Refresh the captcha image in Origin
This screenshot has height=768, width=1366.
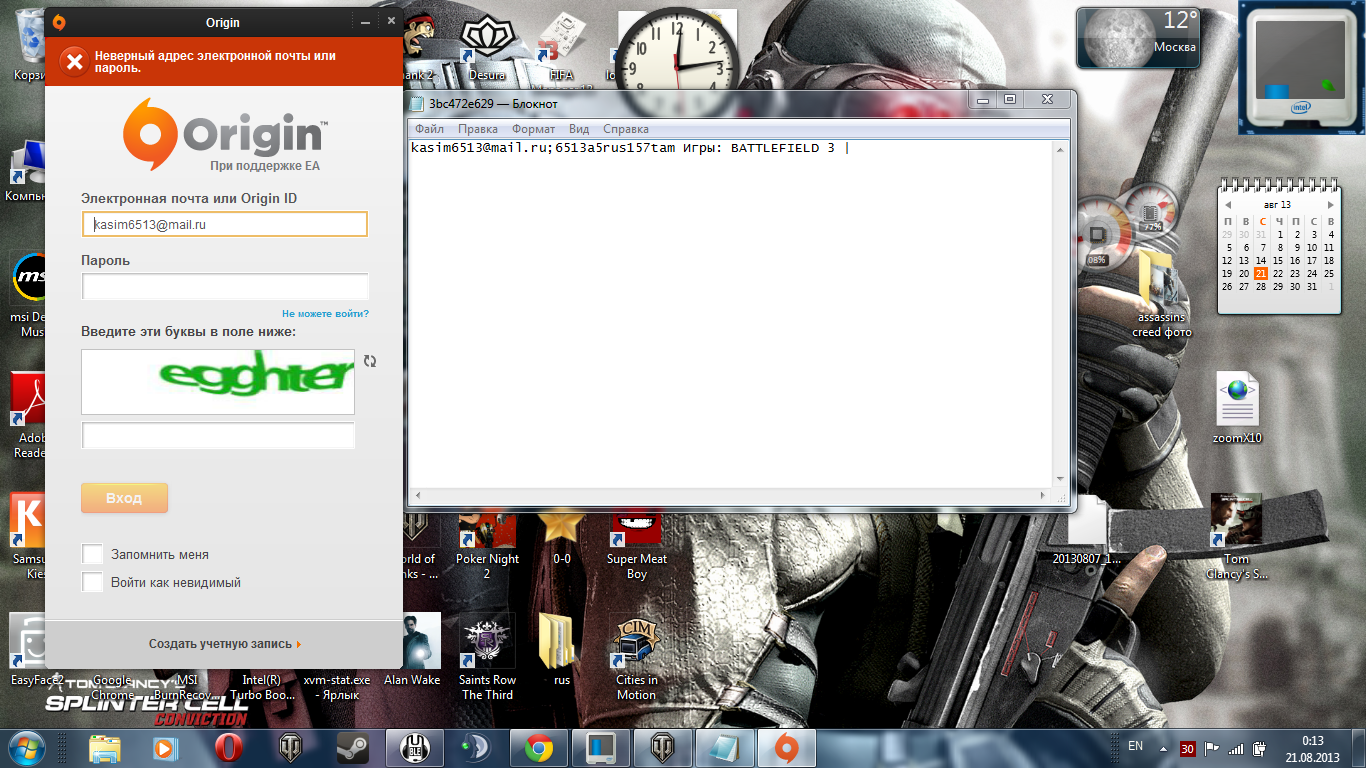[370, 361]
